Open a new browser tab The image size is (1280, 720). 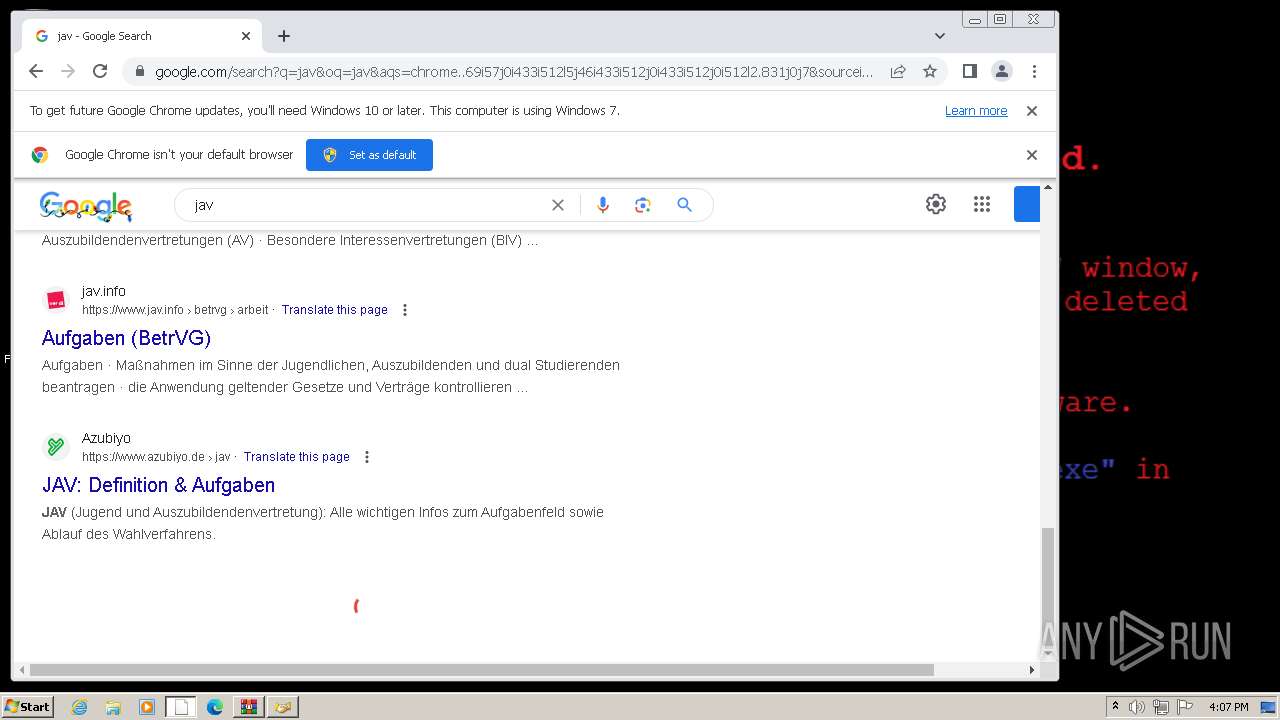tap(284, 36)
